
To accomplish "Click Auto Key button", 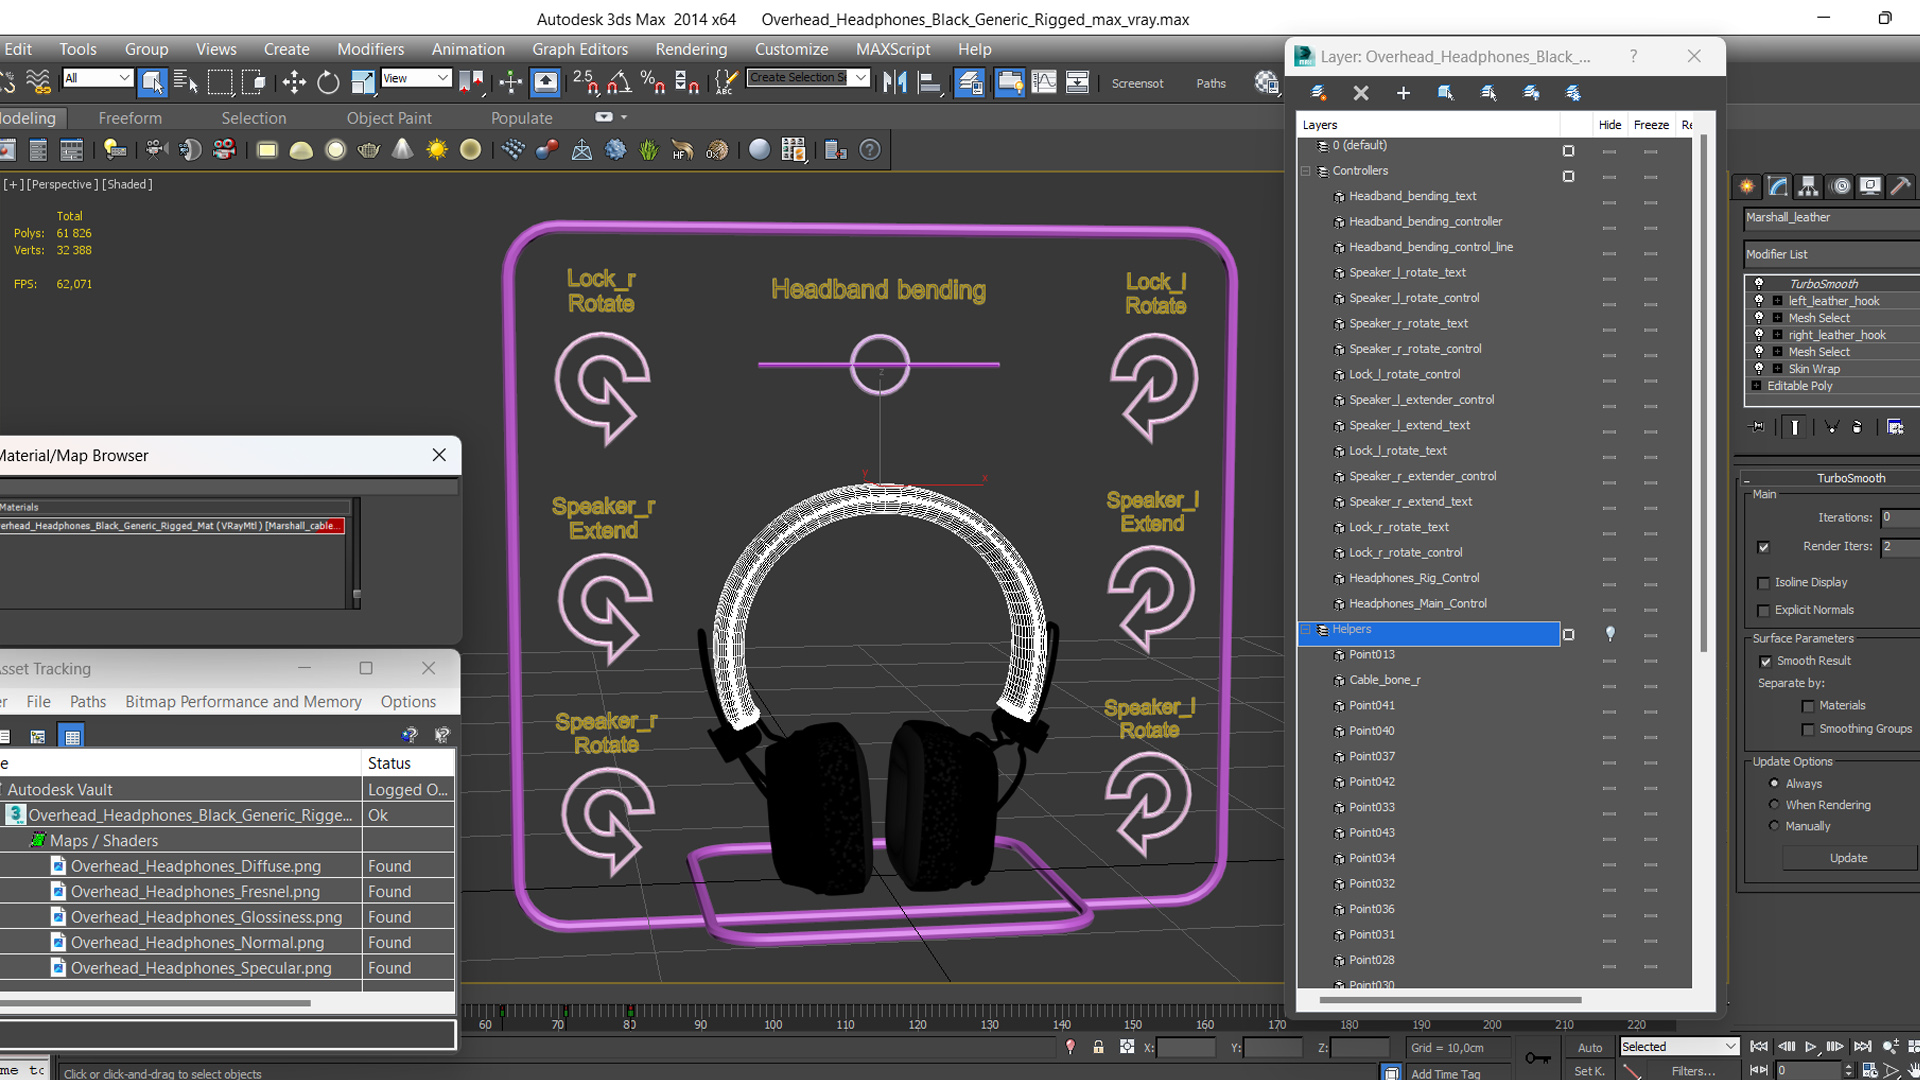I will (1590, 1048).
